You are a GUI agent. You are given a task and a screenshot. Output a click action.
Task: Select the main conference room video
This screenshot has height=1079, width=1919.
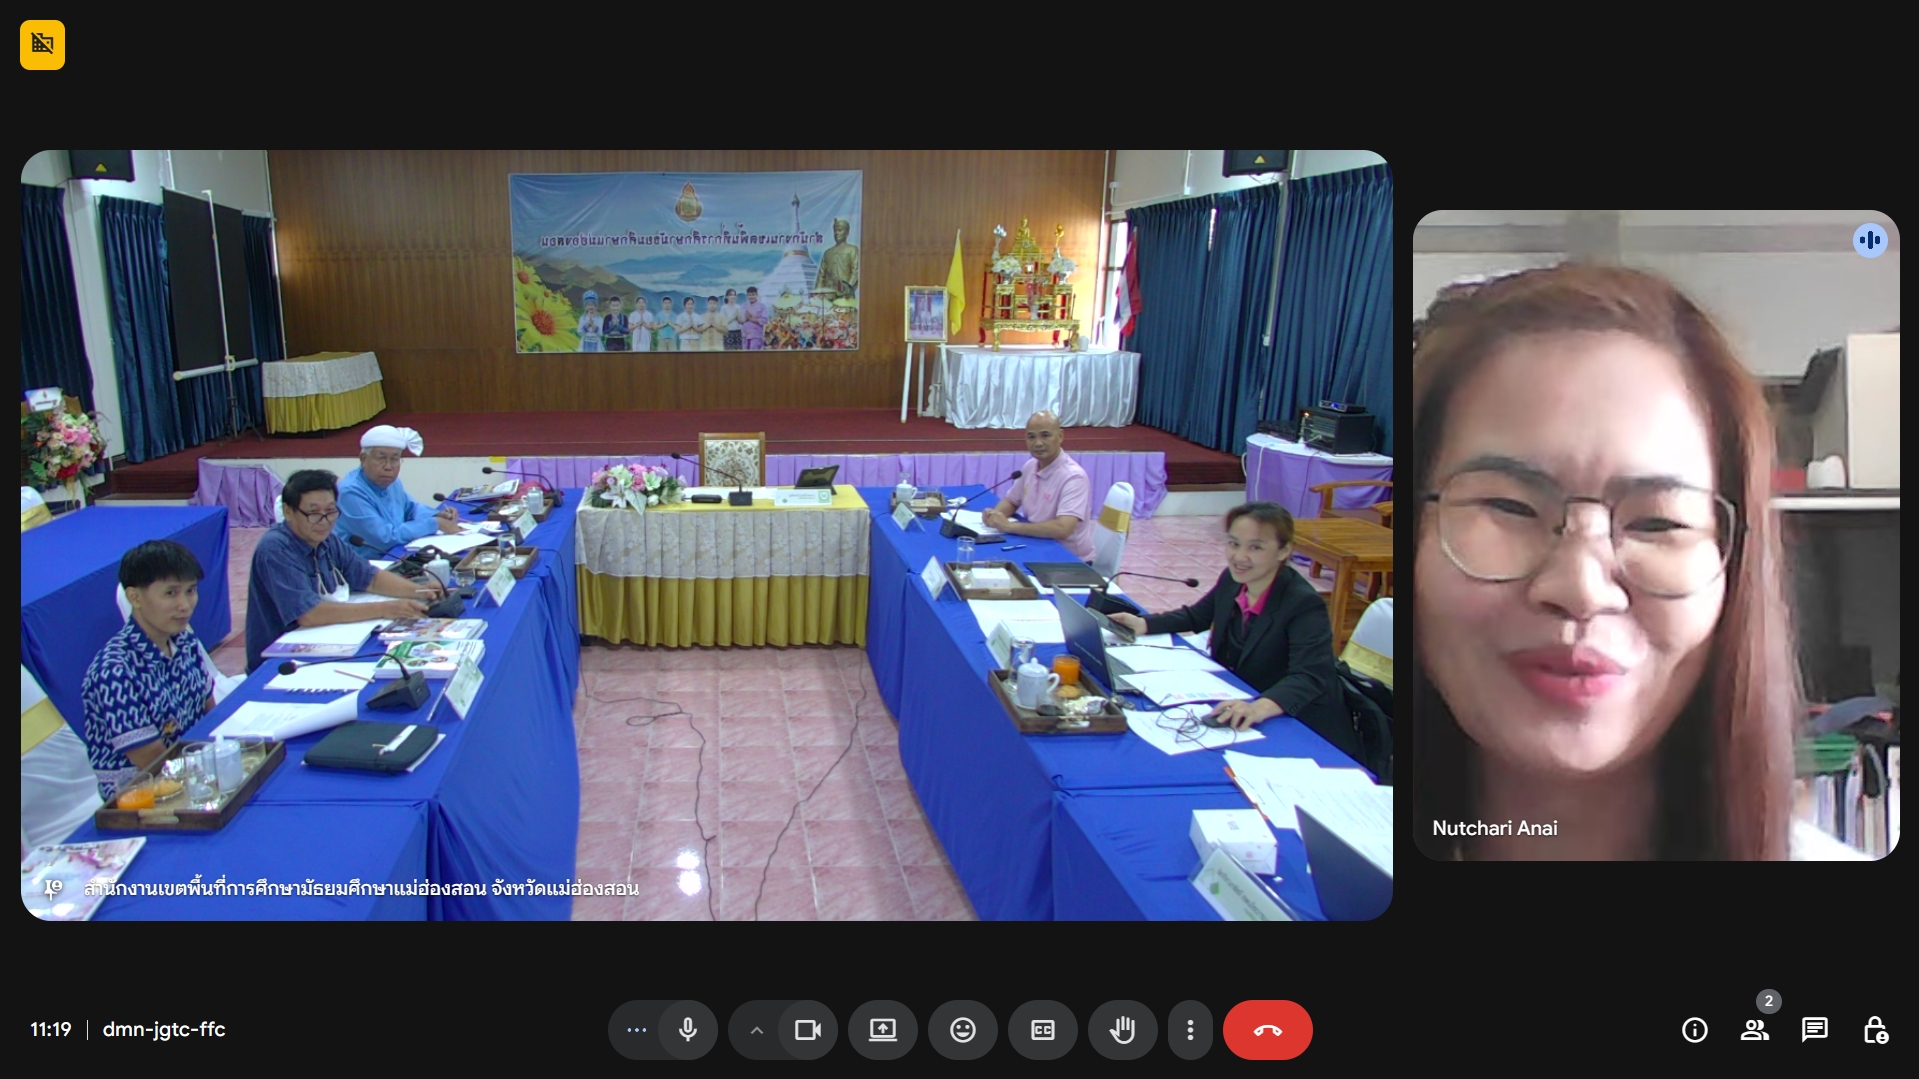coord(706,535)
